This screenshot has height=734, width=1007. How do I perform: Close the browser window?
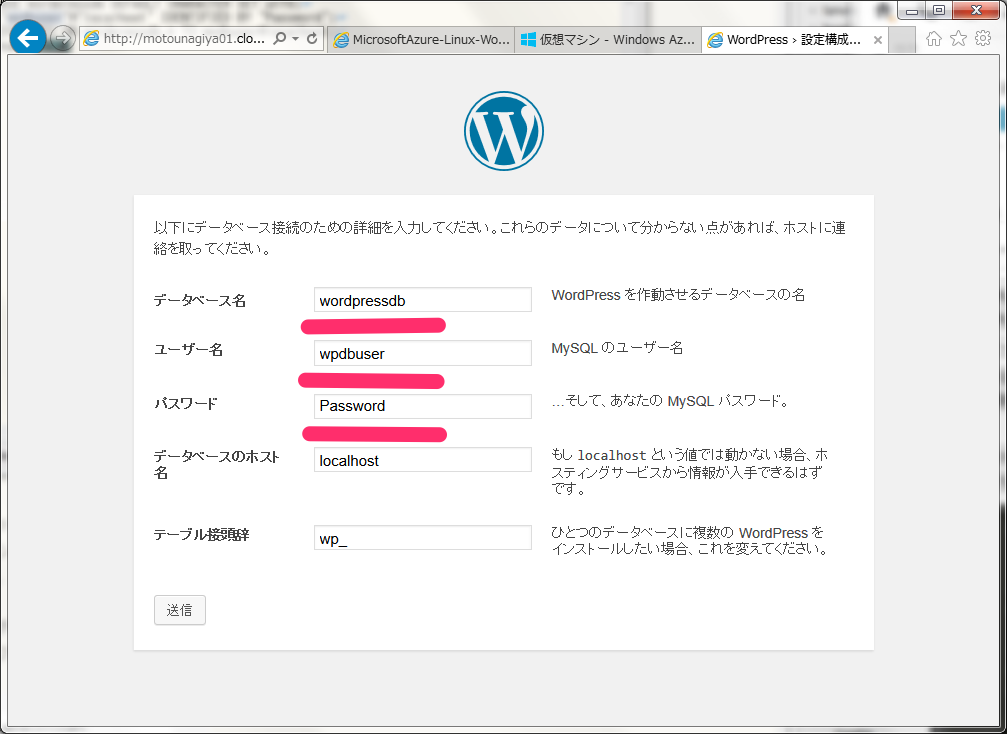click(x=976, y=10)
